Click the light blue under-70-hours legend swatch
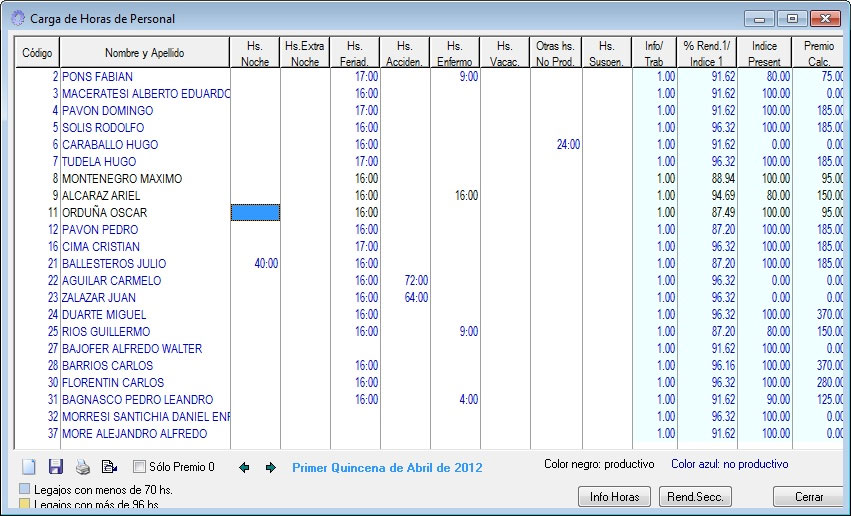The width and height of the screenshot is (851, 516). click(25, 489)
